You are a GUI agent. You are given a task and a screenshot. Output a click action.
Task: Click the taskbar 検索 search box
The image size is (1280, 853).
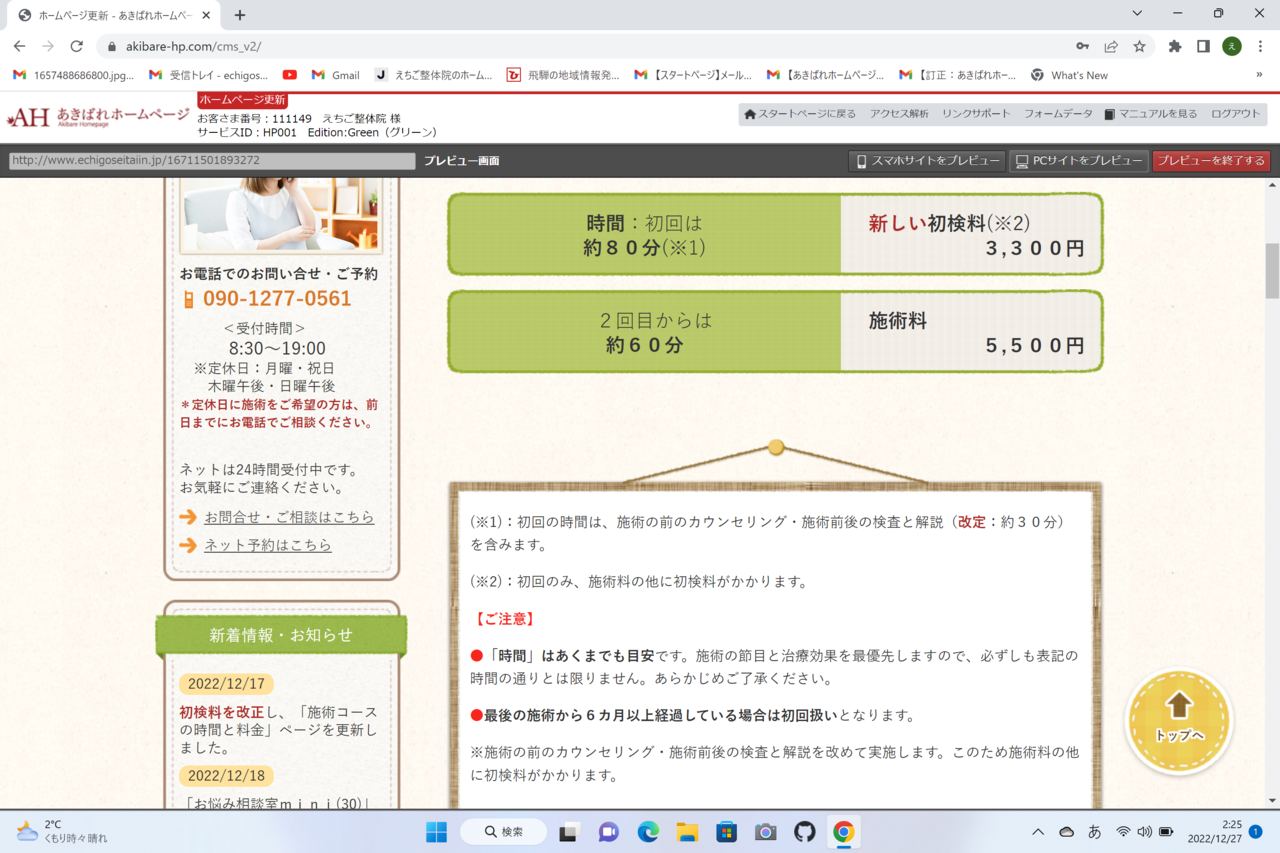pyautogui.click(x=503, y=832)
